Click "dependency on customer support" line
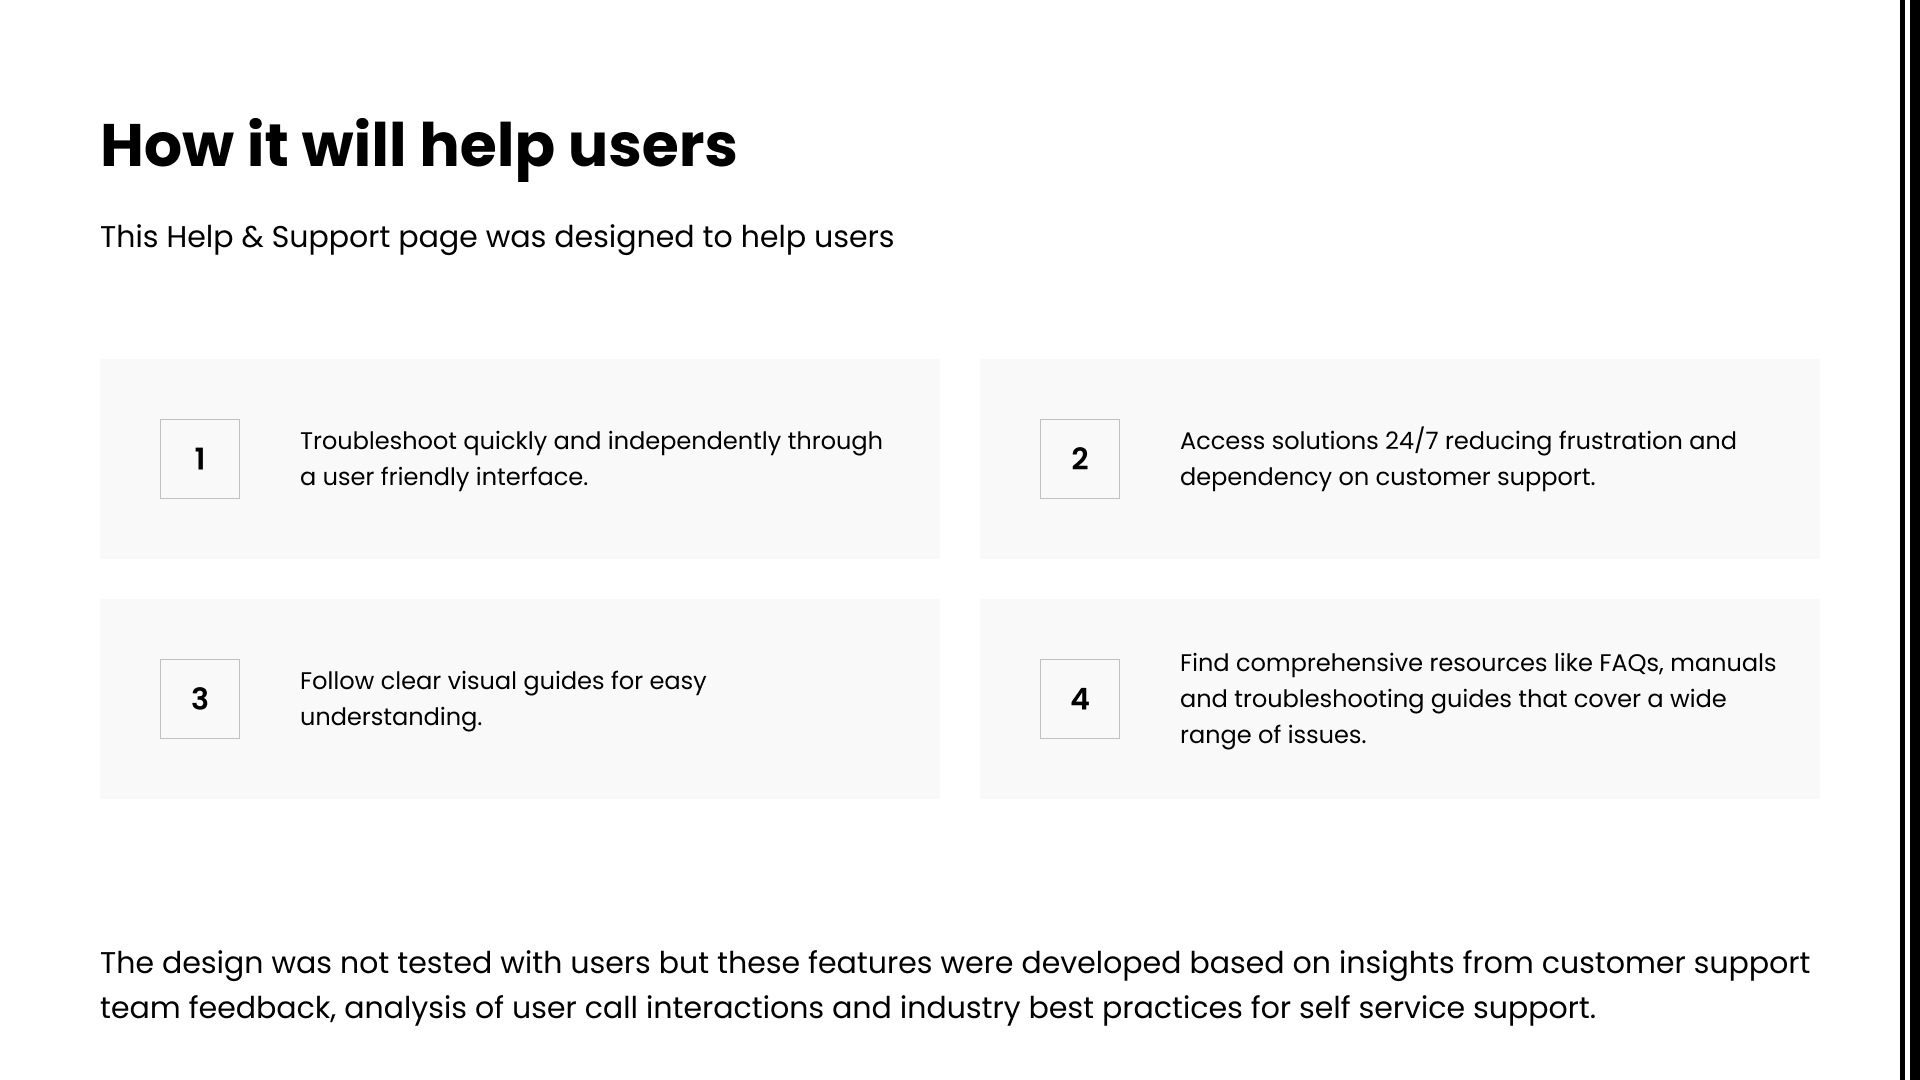Screen dimensions: 1920x1080 [x=1386, y=477]
